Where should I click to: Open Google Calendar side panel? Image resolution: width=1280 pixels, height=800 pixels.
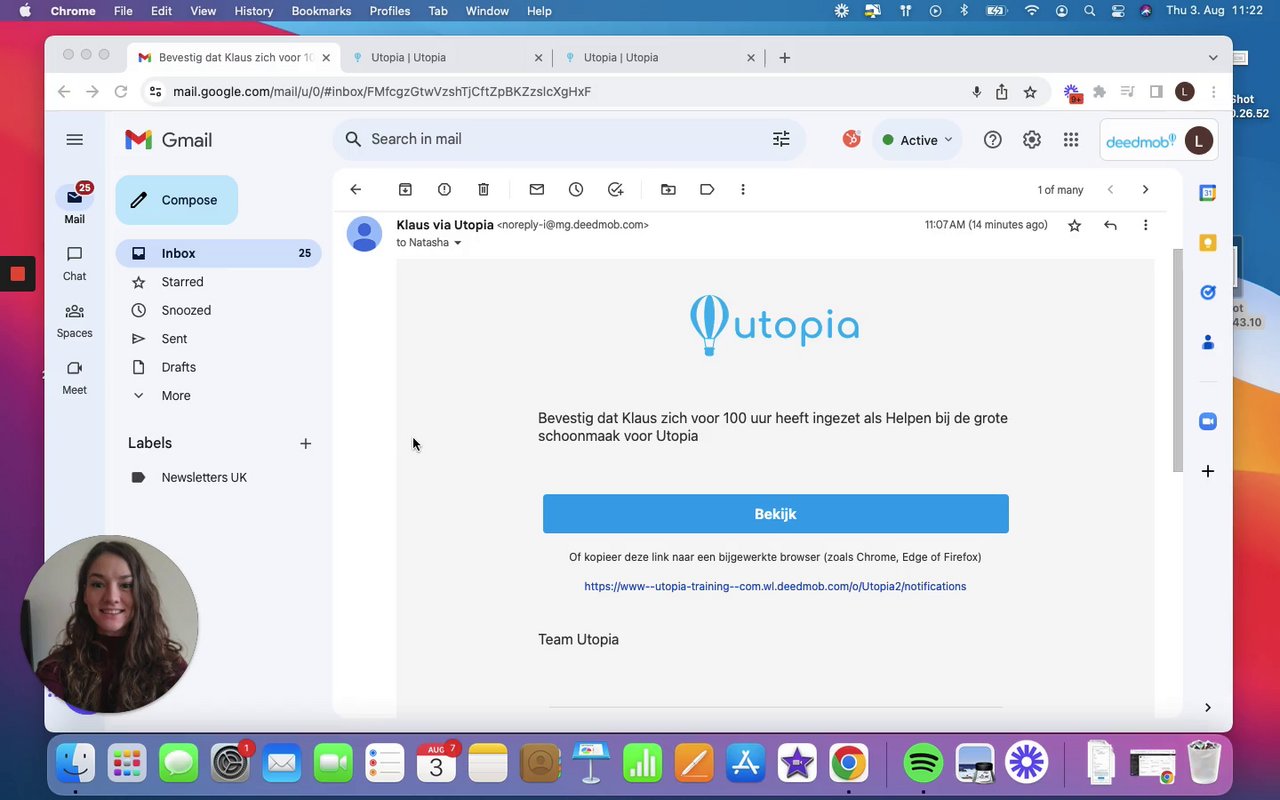coord(1208,193)
